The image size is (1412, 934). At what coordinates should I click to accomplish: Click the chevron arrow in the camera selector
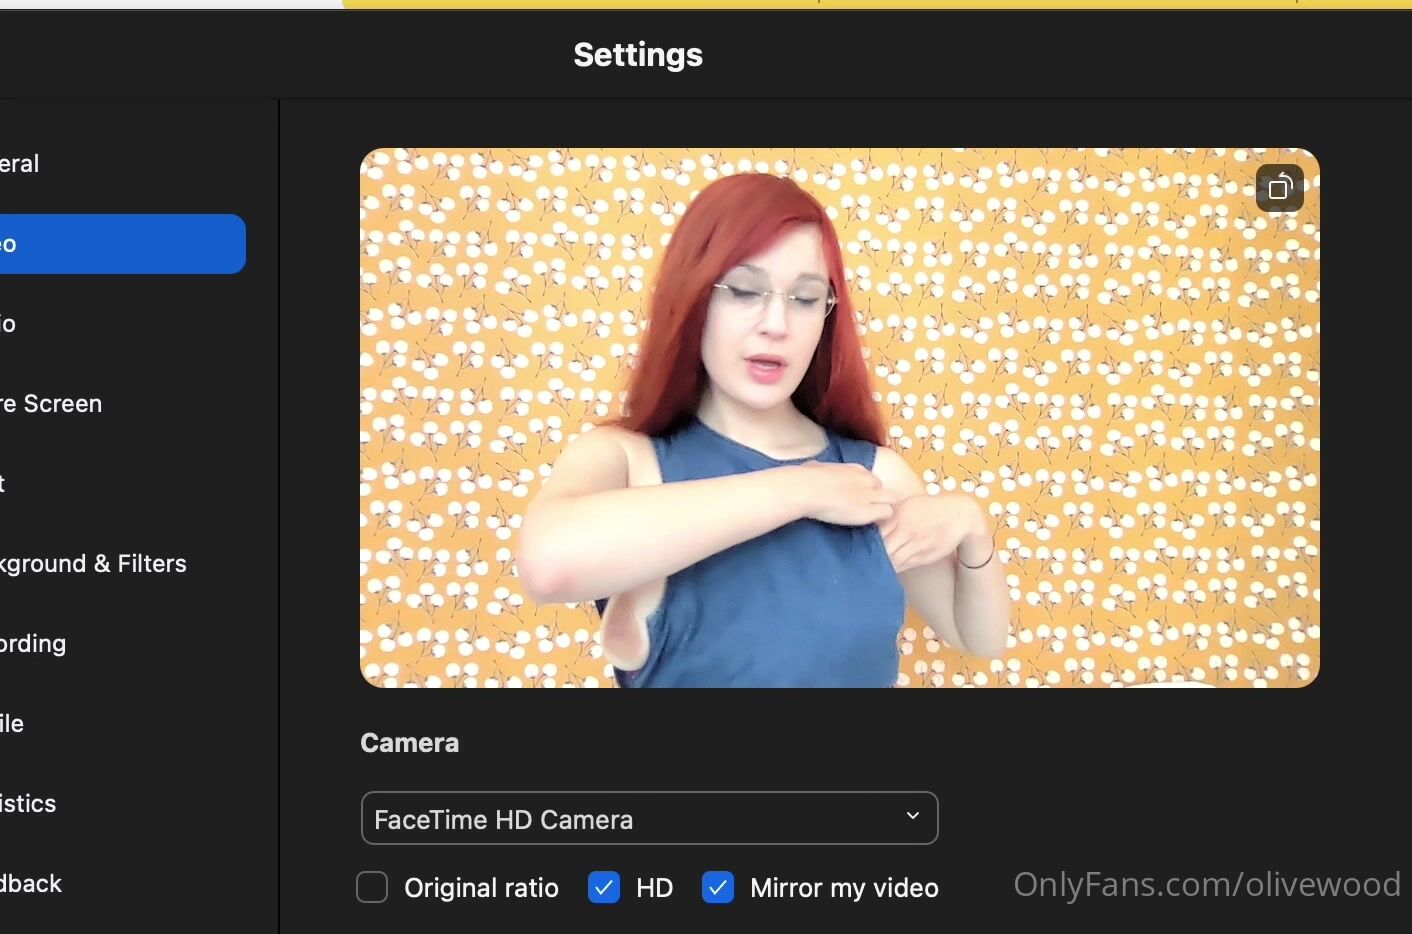[x=912, y=817]
